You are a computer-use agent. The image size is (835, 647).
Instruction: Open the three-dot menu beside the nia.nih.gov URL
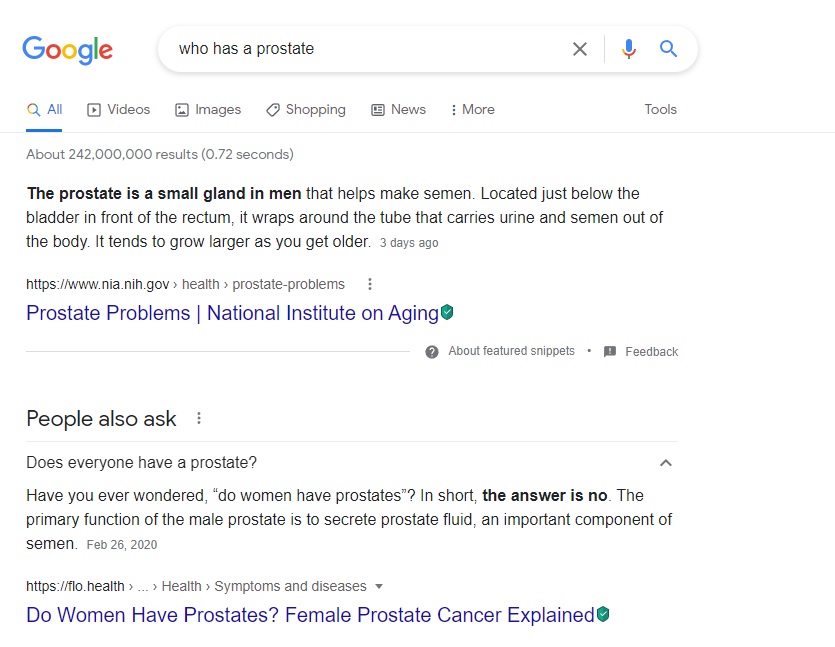point(370,284)
